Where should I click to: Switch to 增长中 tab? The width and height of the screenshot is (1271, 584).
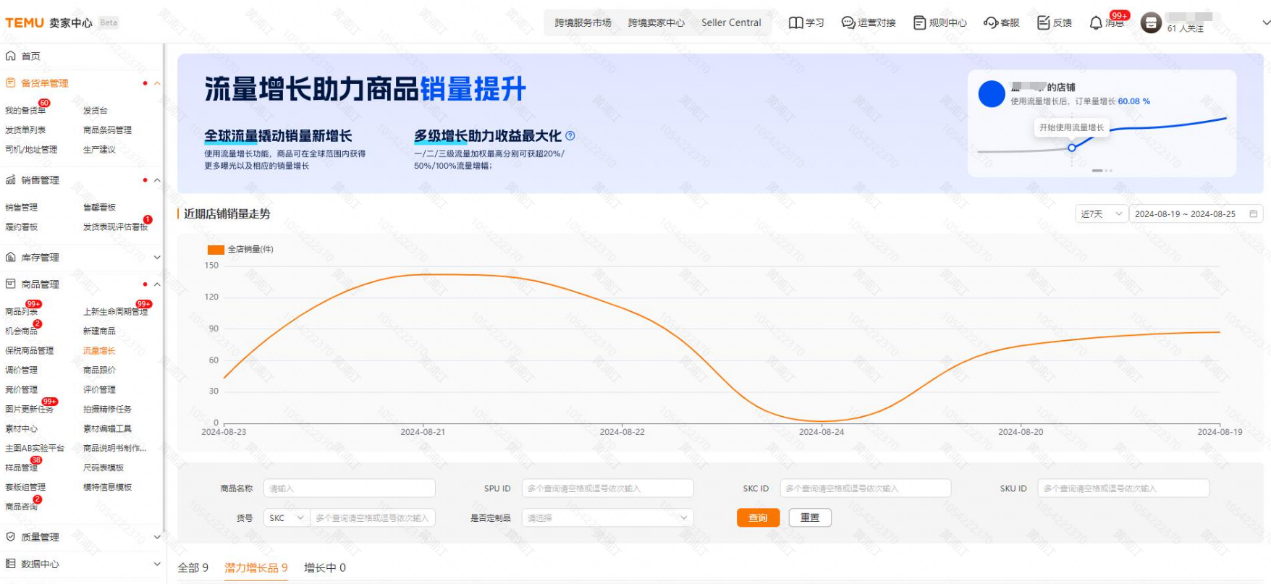(x=324, y=568)
